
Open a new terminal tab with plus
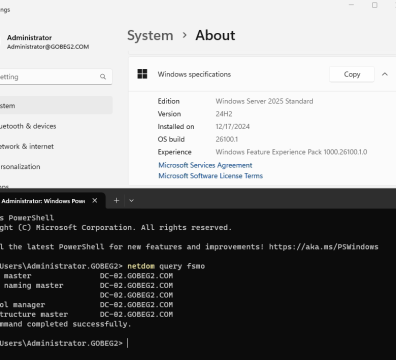[116, 201]
